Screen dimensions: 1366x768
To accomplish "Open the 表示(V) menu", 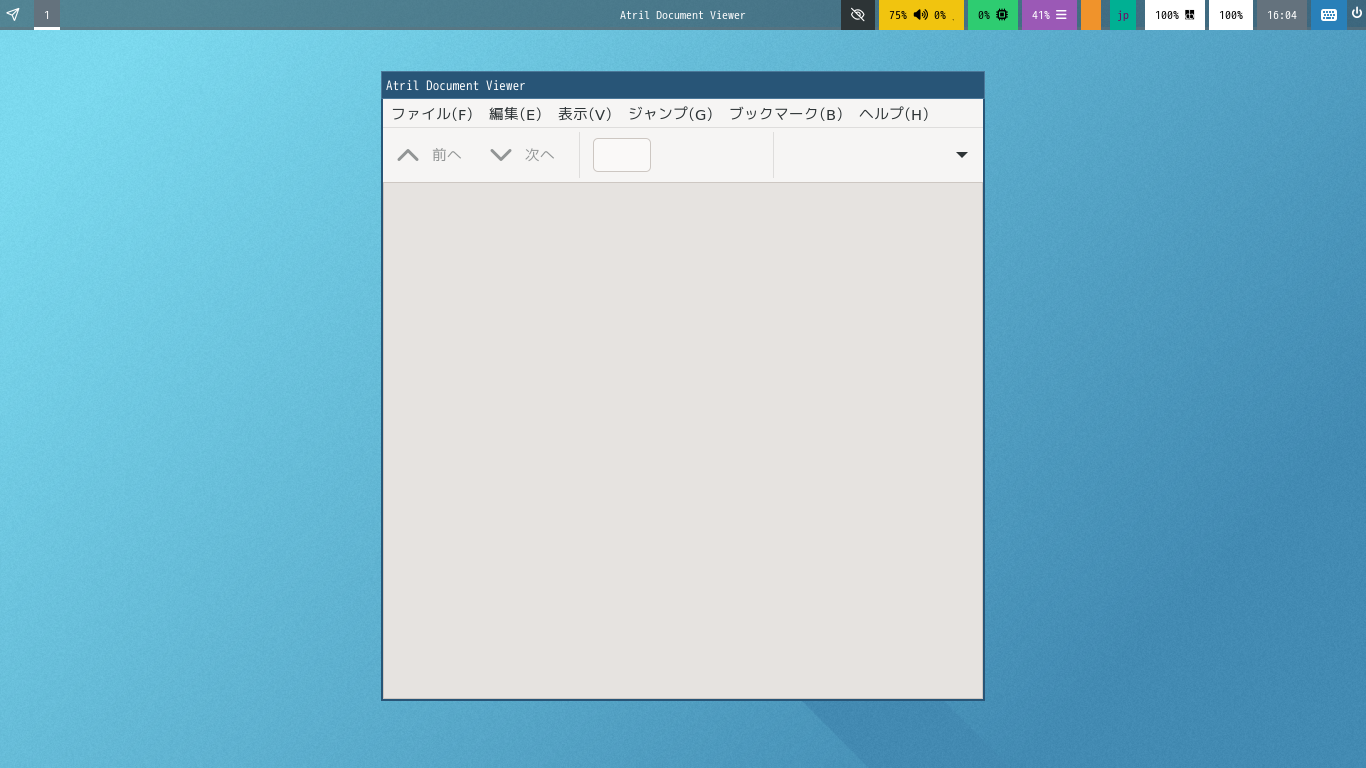I will click(585, 114).
